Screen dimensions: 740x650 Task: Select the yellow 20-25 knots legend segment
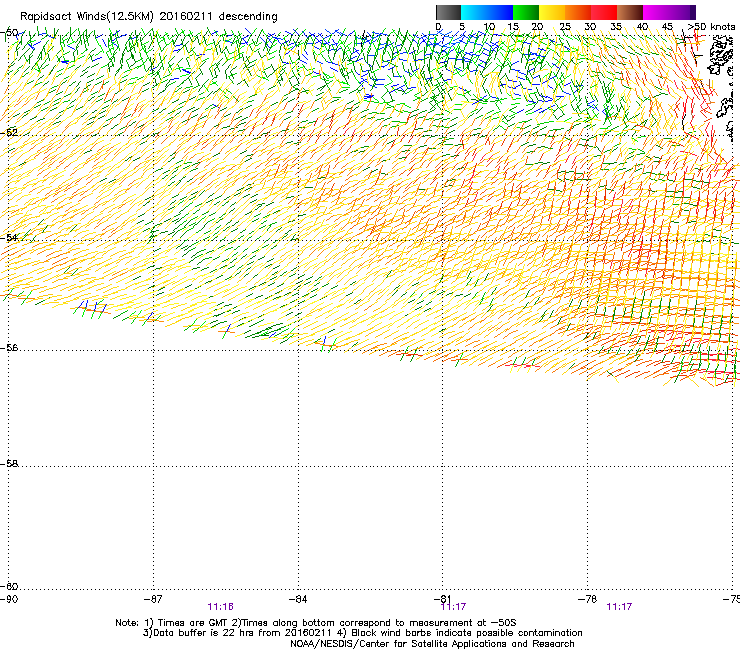(x=552, y=12)
